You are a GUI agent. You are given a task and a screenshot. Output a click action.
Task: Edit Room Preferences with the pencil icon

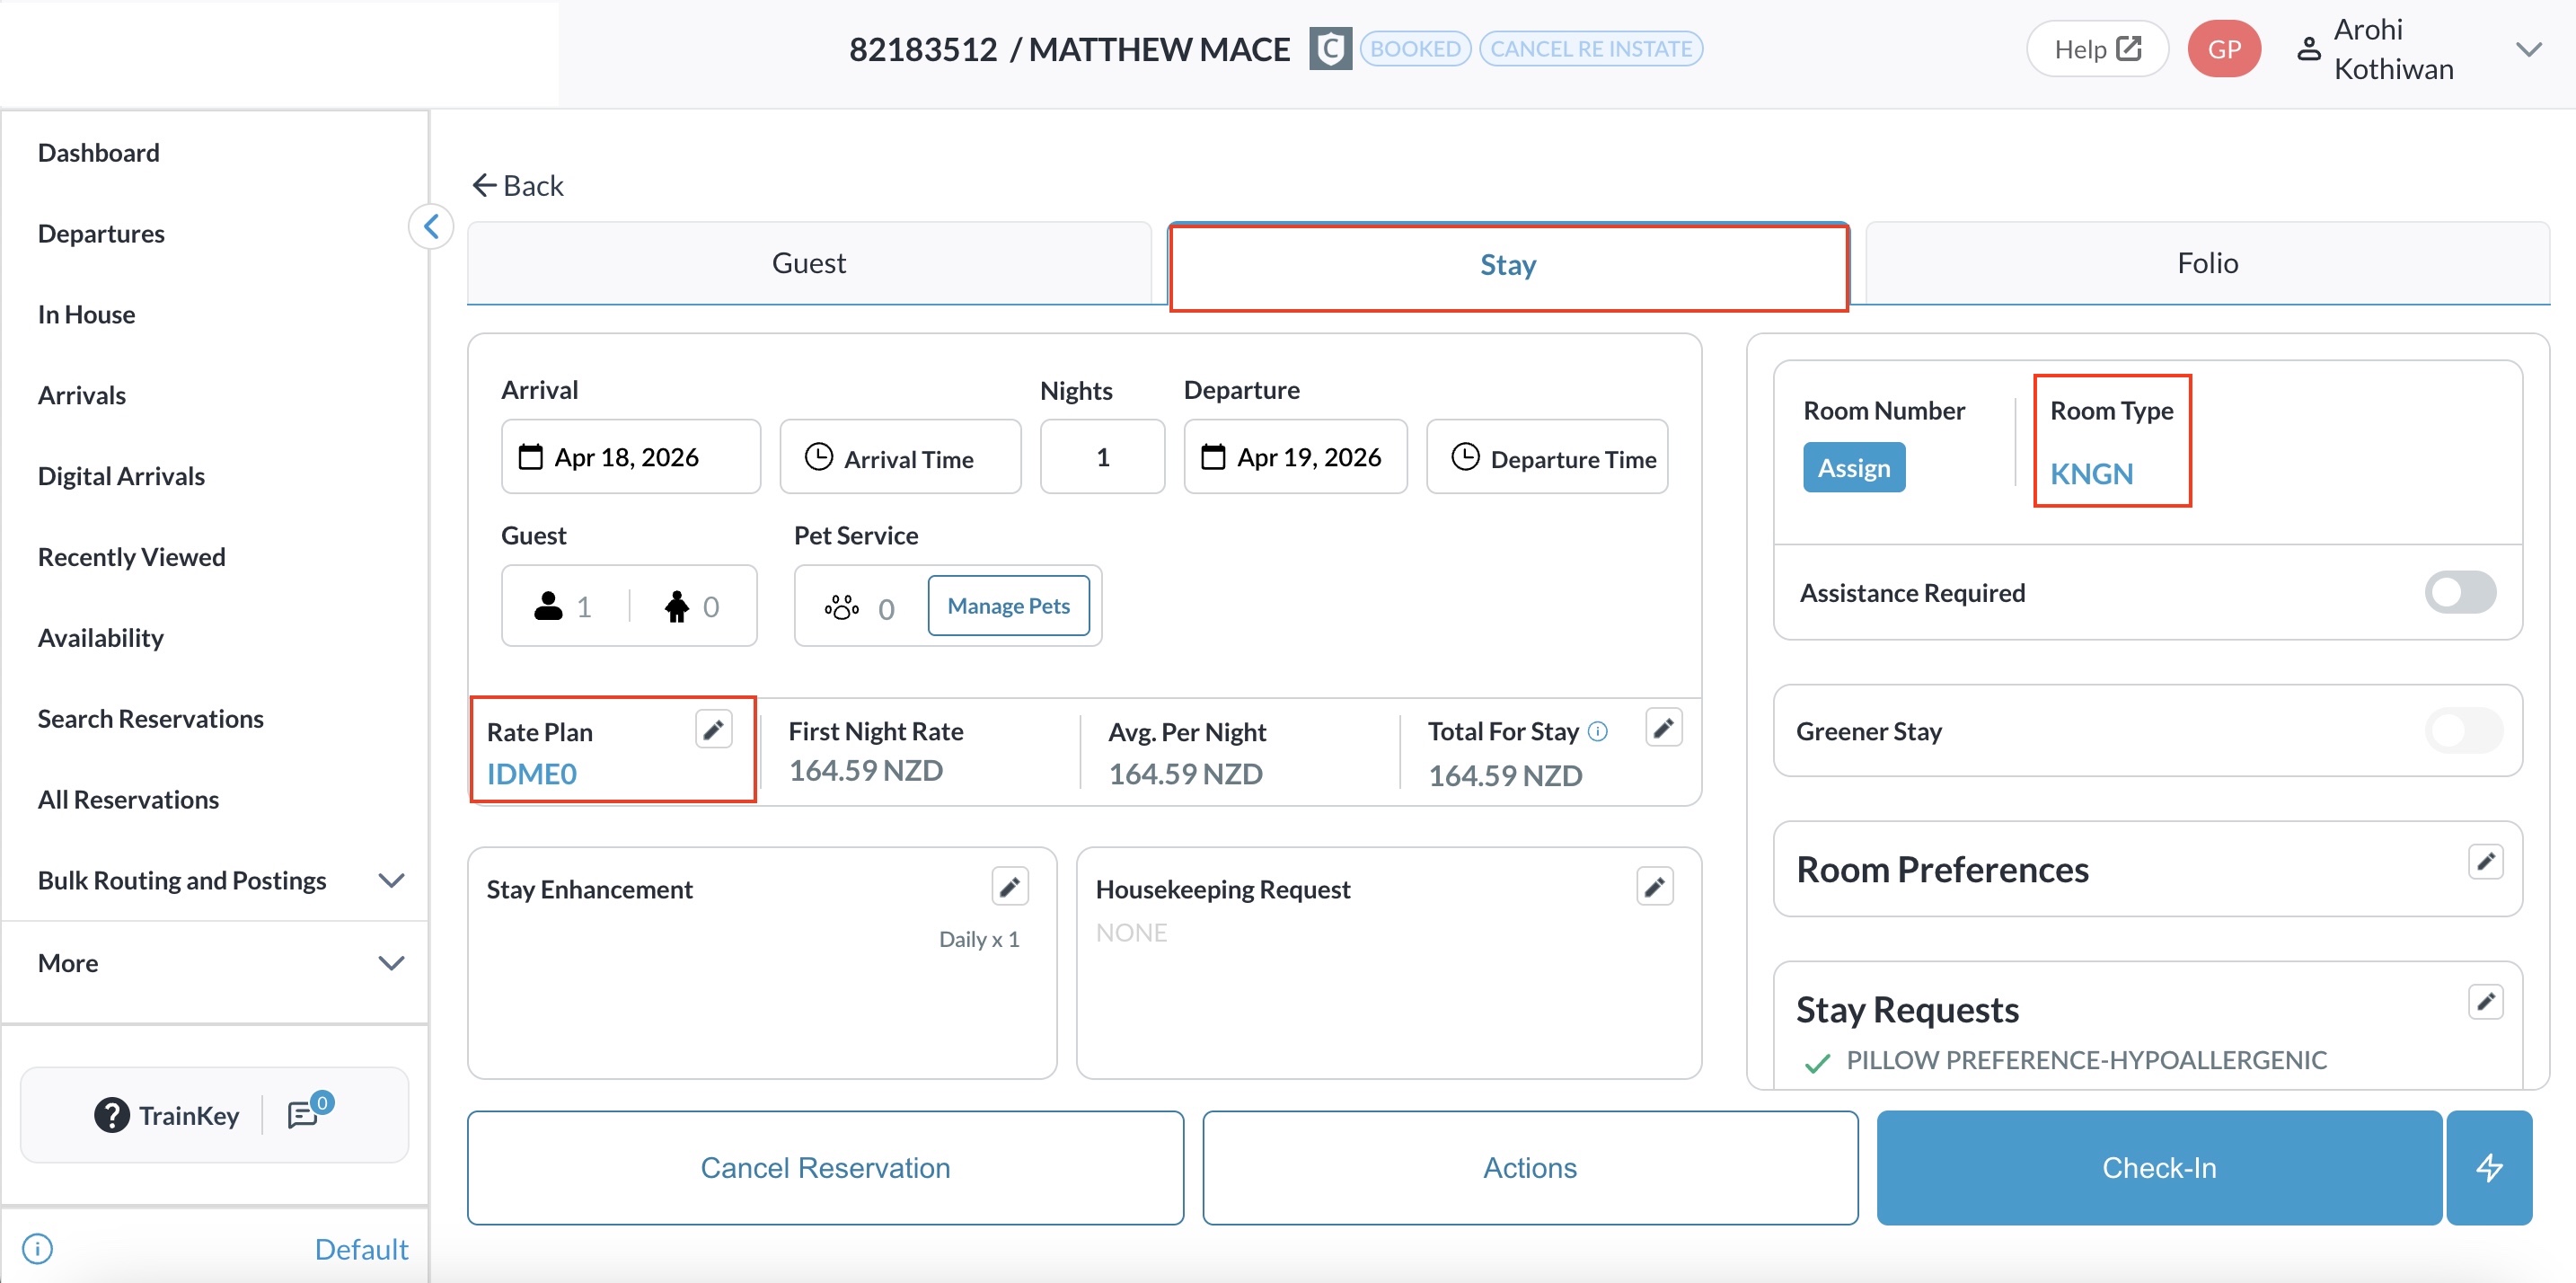[x=2485, y=862]
